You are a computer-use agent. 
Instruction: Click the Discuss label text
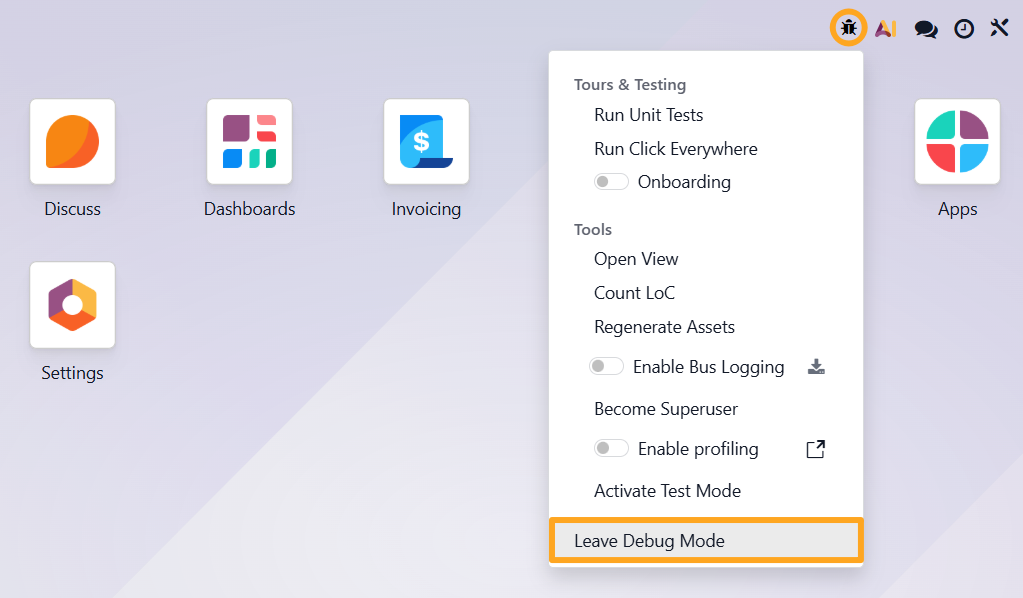click(x=72, y=209)
